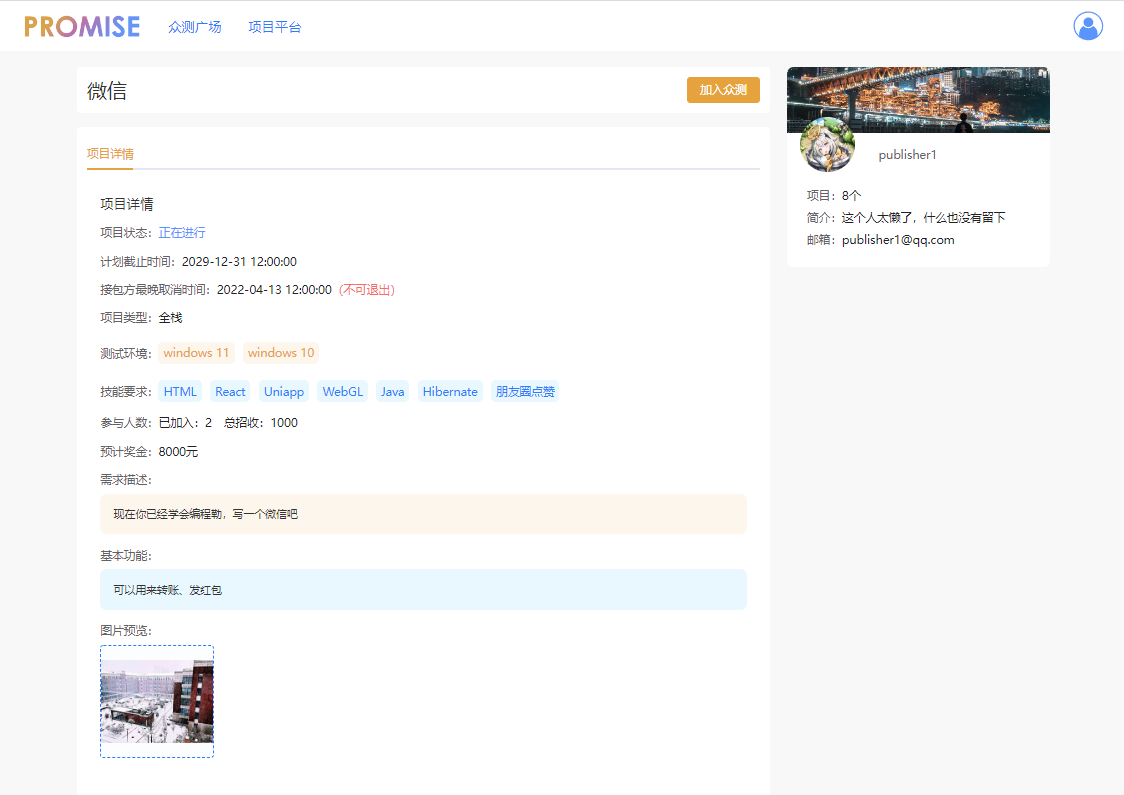Click the 基本功能 blue text box

click(423, 590)
